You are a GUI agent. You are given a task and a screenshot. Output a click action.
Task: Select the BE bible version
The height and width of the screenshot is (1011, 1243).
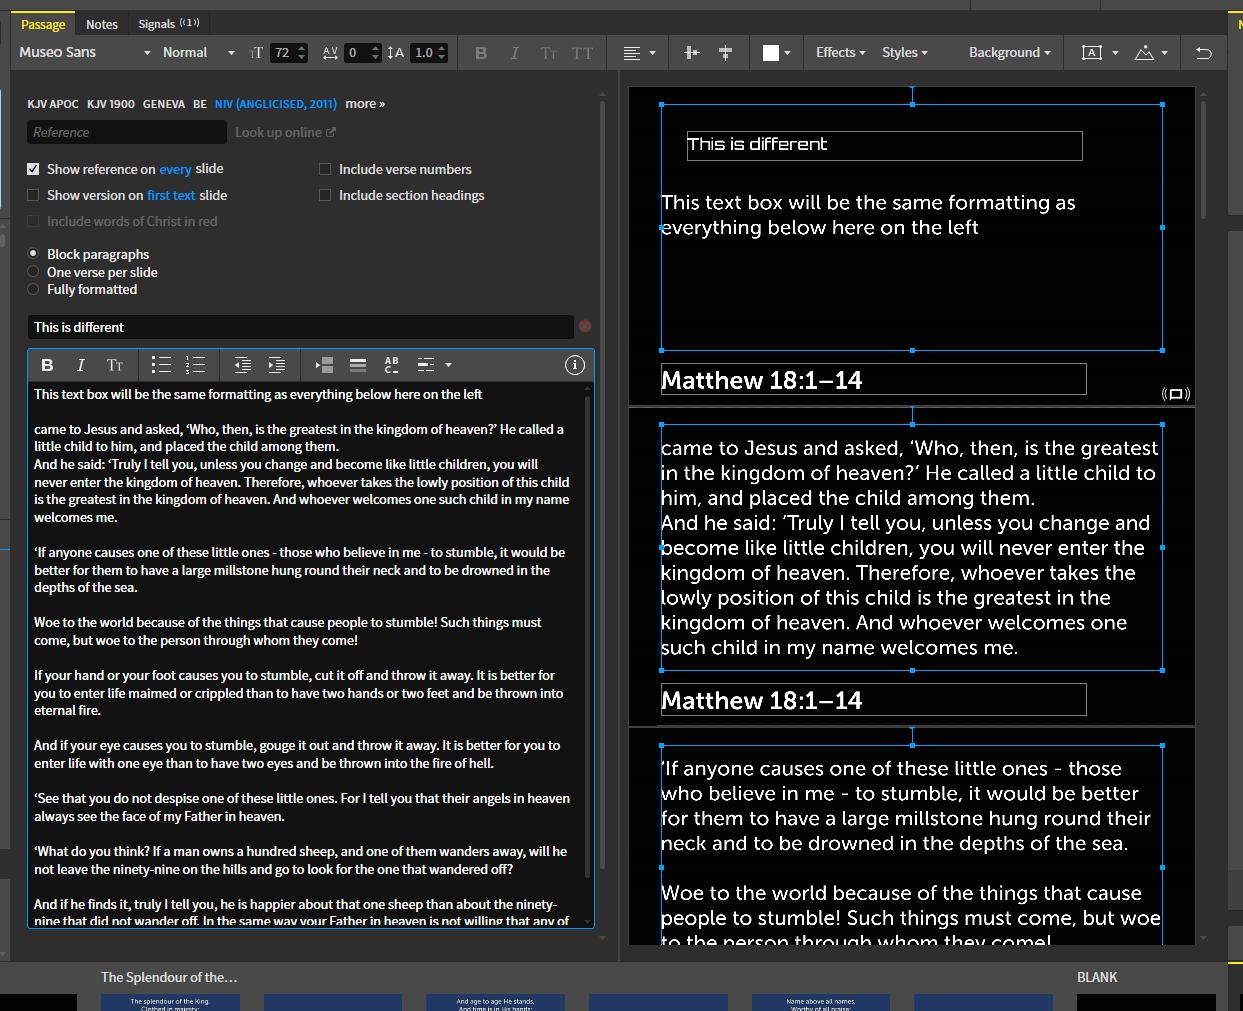pos(200,104)
